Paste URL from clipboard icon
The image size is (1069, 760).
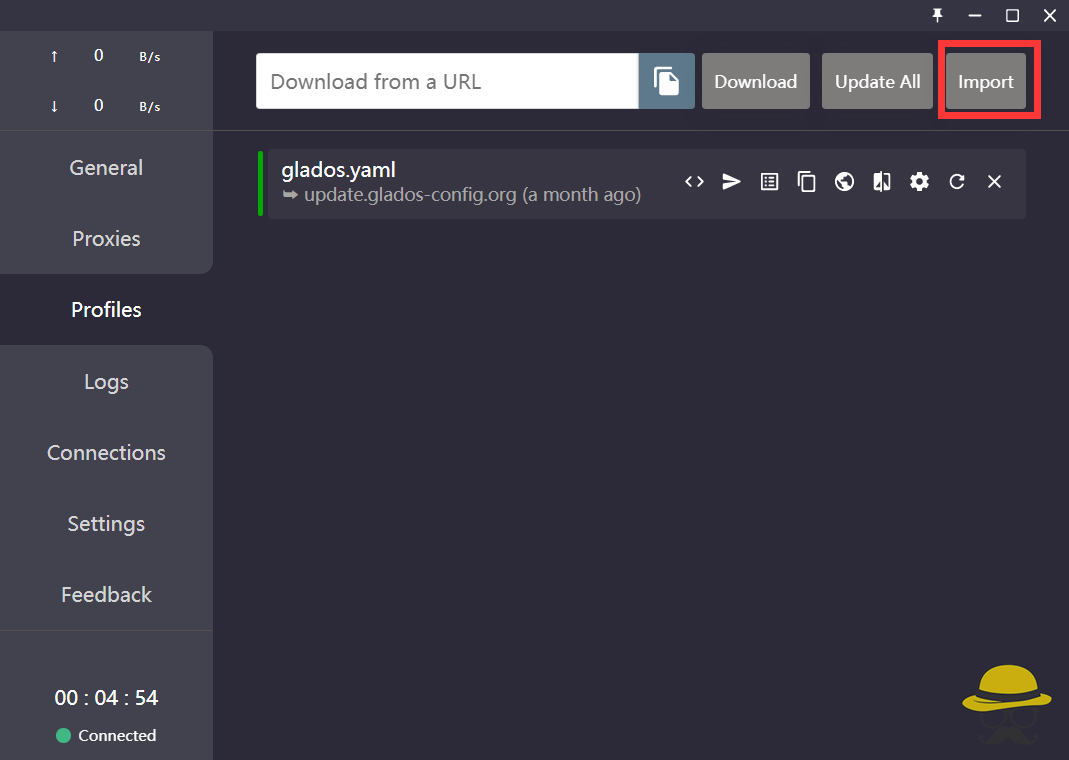666,81
